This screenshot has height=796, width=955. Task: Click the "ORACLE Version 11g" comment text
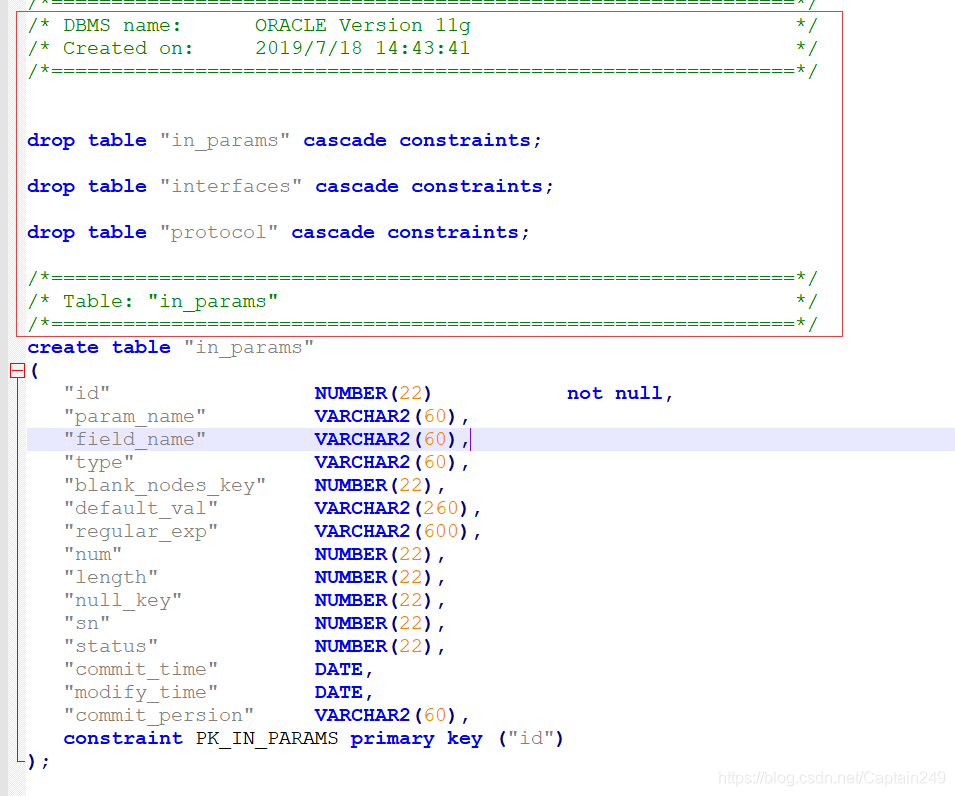[362, 26]
